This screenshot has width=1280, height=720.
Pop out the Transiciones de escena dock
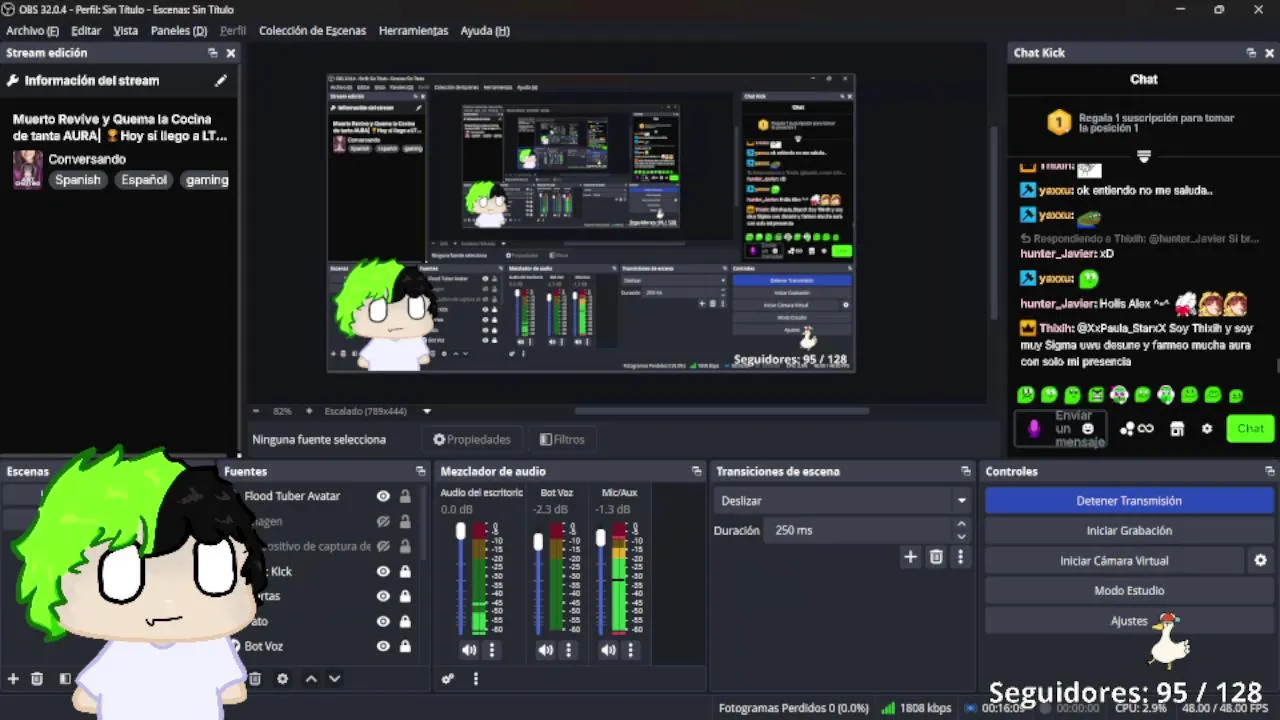(965, 471)
